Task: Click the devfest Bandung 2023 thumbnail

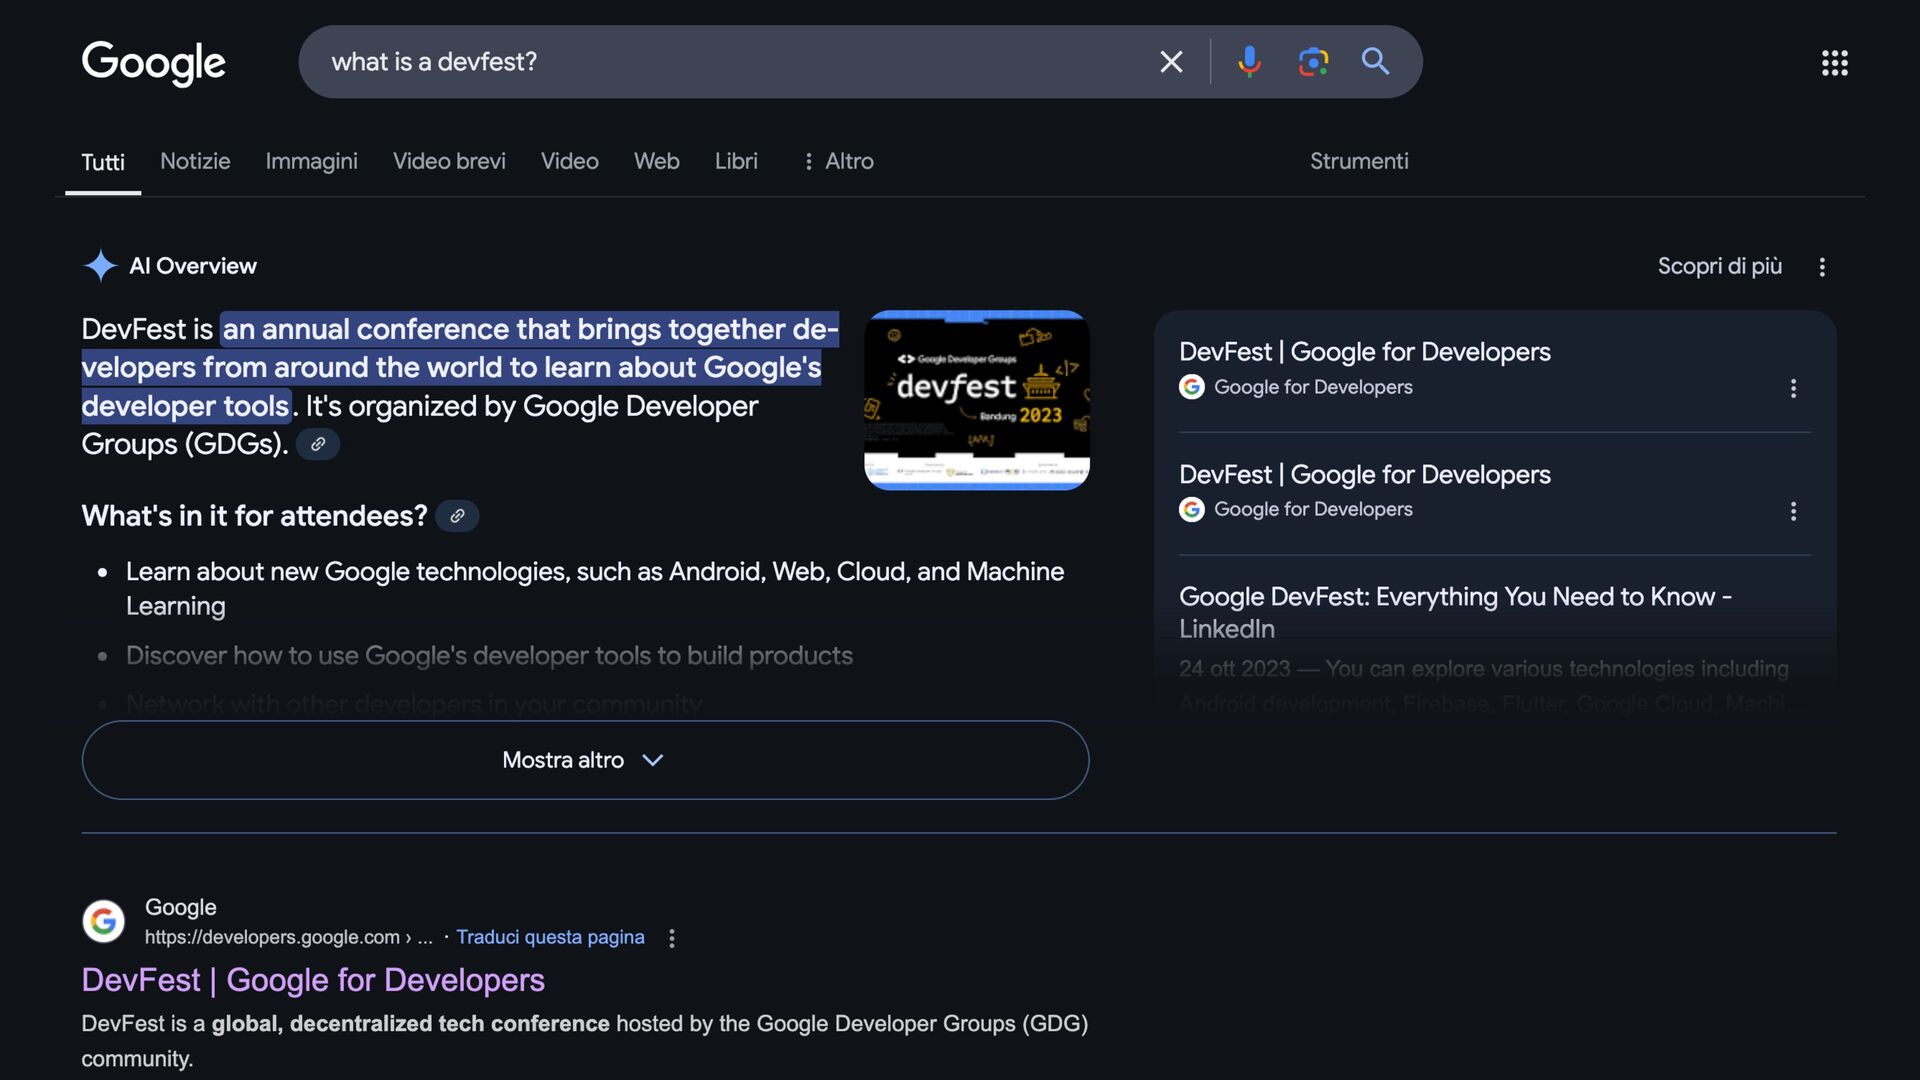Action: coord(977,400)
